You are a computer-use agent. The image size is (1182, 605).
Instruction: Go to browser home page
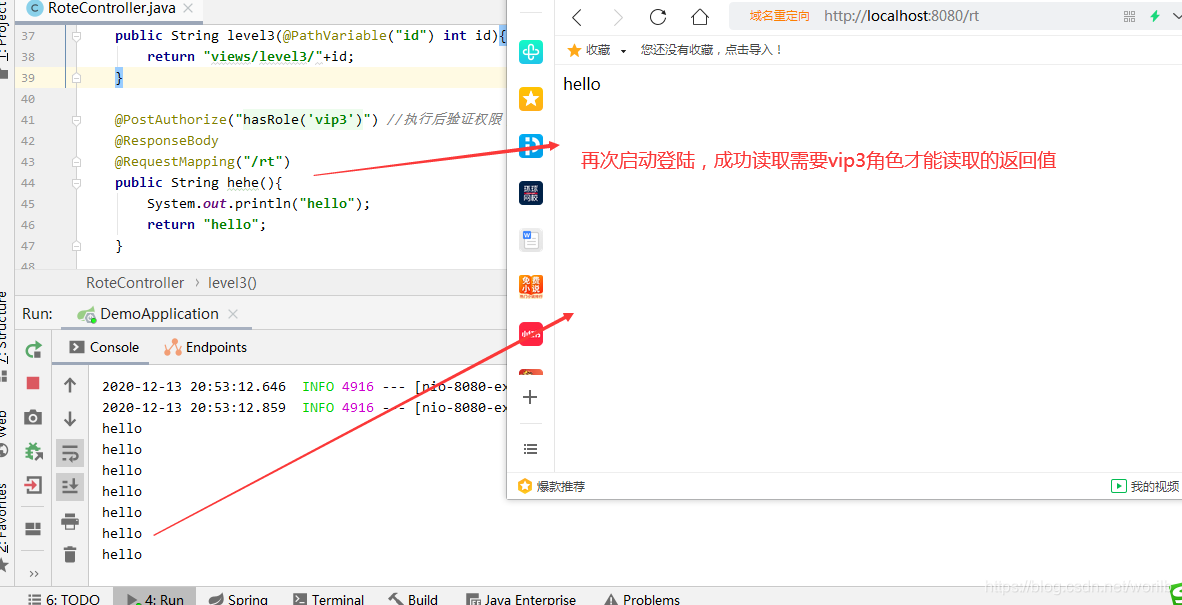pyautogui.click(x=700, y=17)
